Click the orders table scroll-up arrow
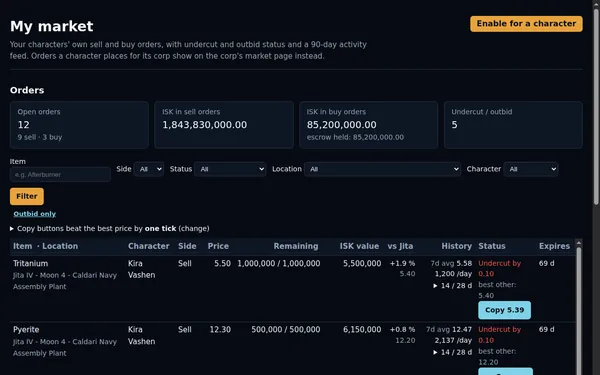 pos(579,243)
